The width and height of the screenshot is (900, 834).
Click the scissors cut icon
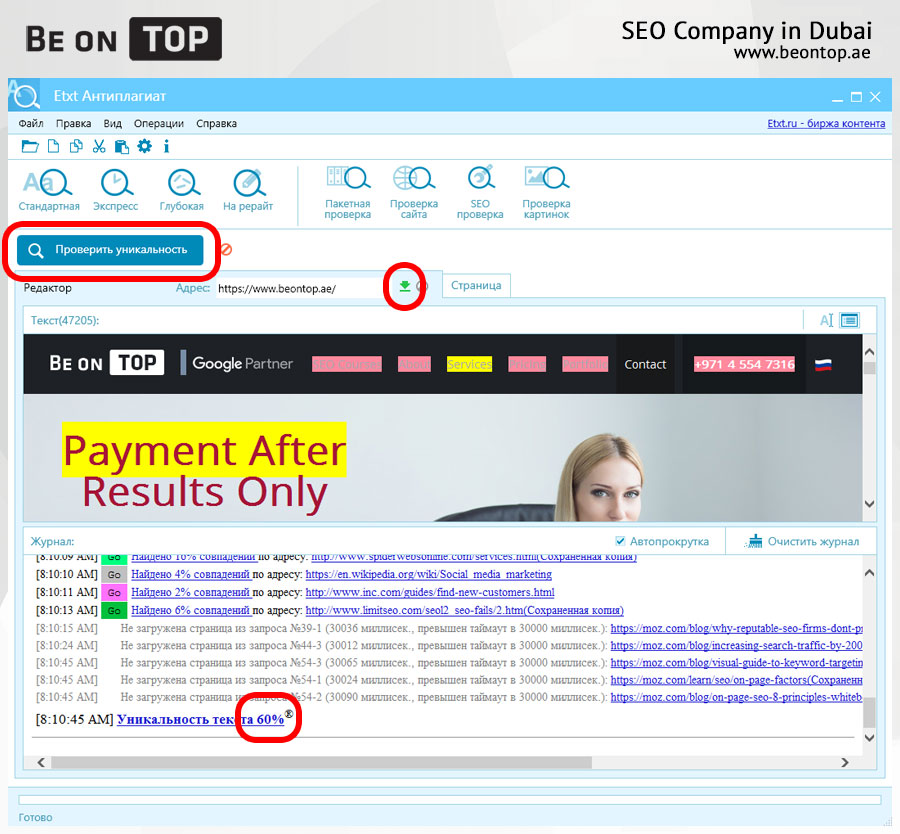pyautogui.click(x=99, y=146)
